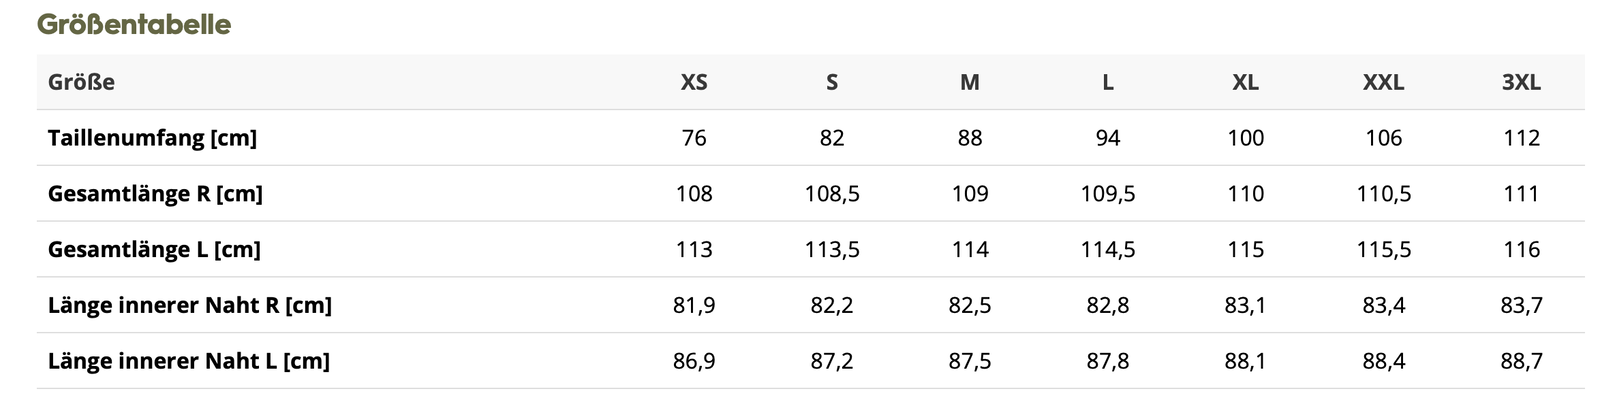The width and height of the screenshot is (1600, 419).
Task: Select the XL size column header
Action: [1246, 82]
